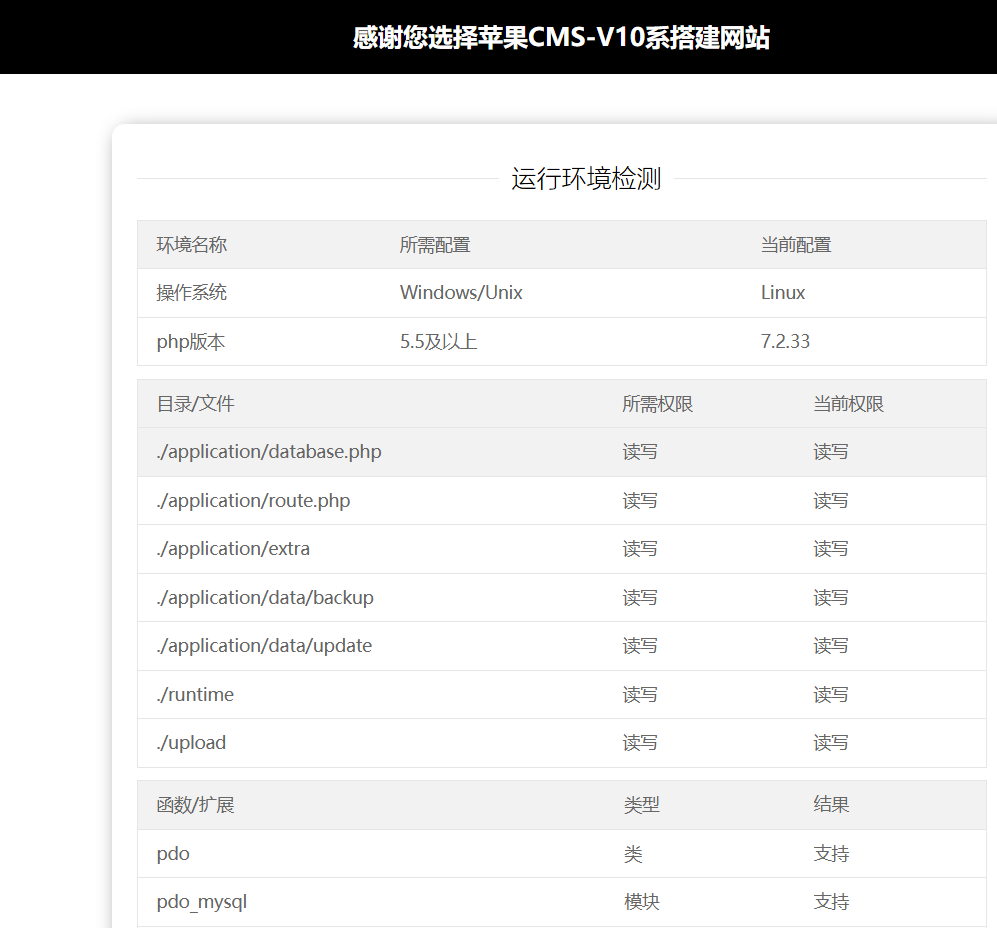The image size is (997, 928).
Task: Click the page title 感谢您选择苹果CMS-V10系搭建网站
Action: (x=561, y=38)
